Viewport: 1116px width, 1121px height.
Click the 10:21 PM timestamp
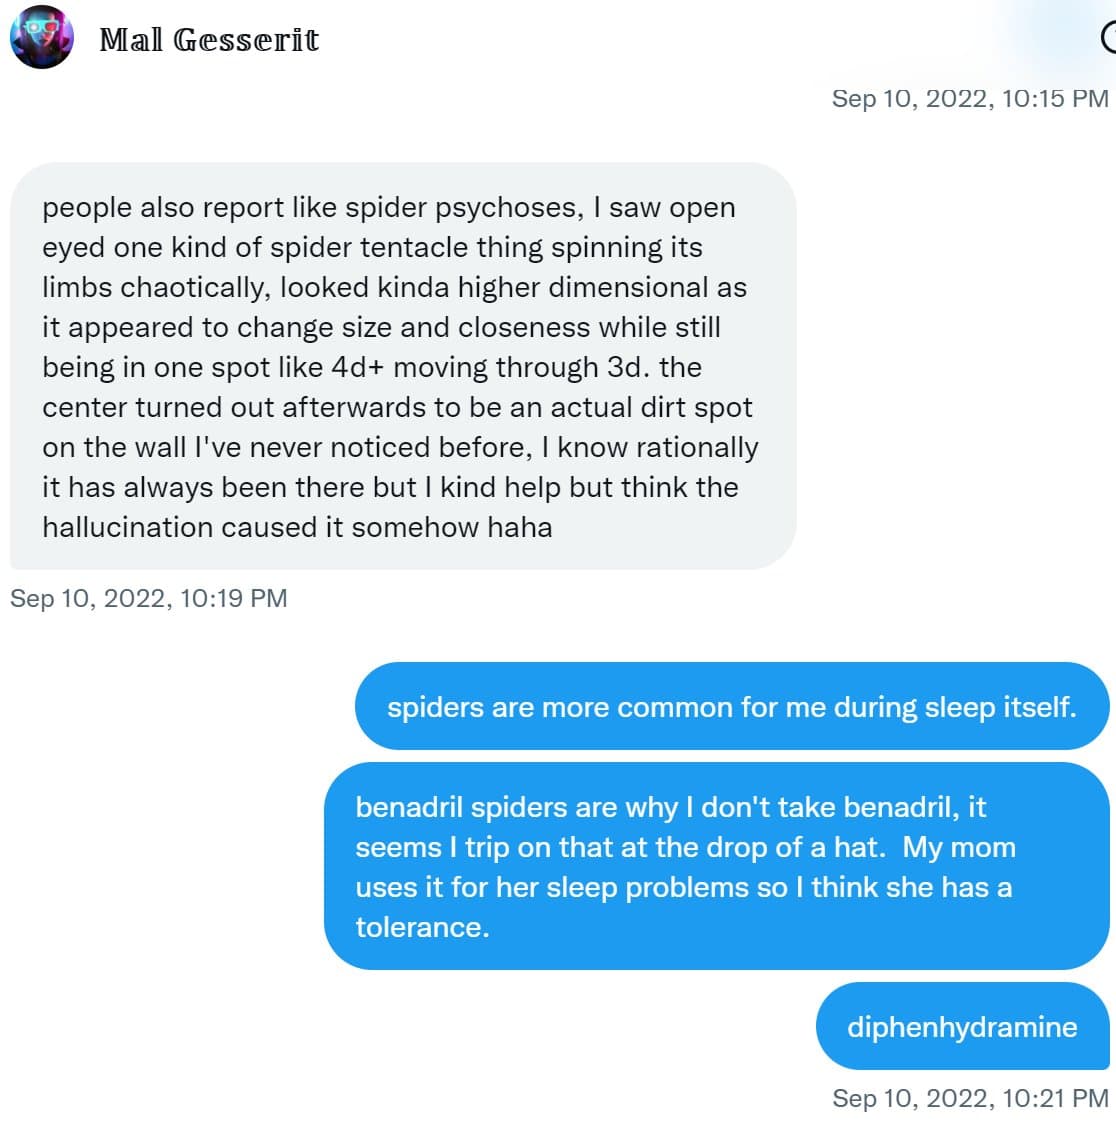tap(969, 1098)
